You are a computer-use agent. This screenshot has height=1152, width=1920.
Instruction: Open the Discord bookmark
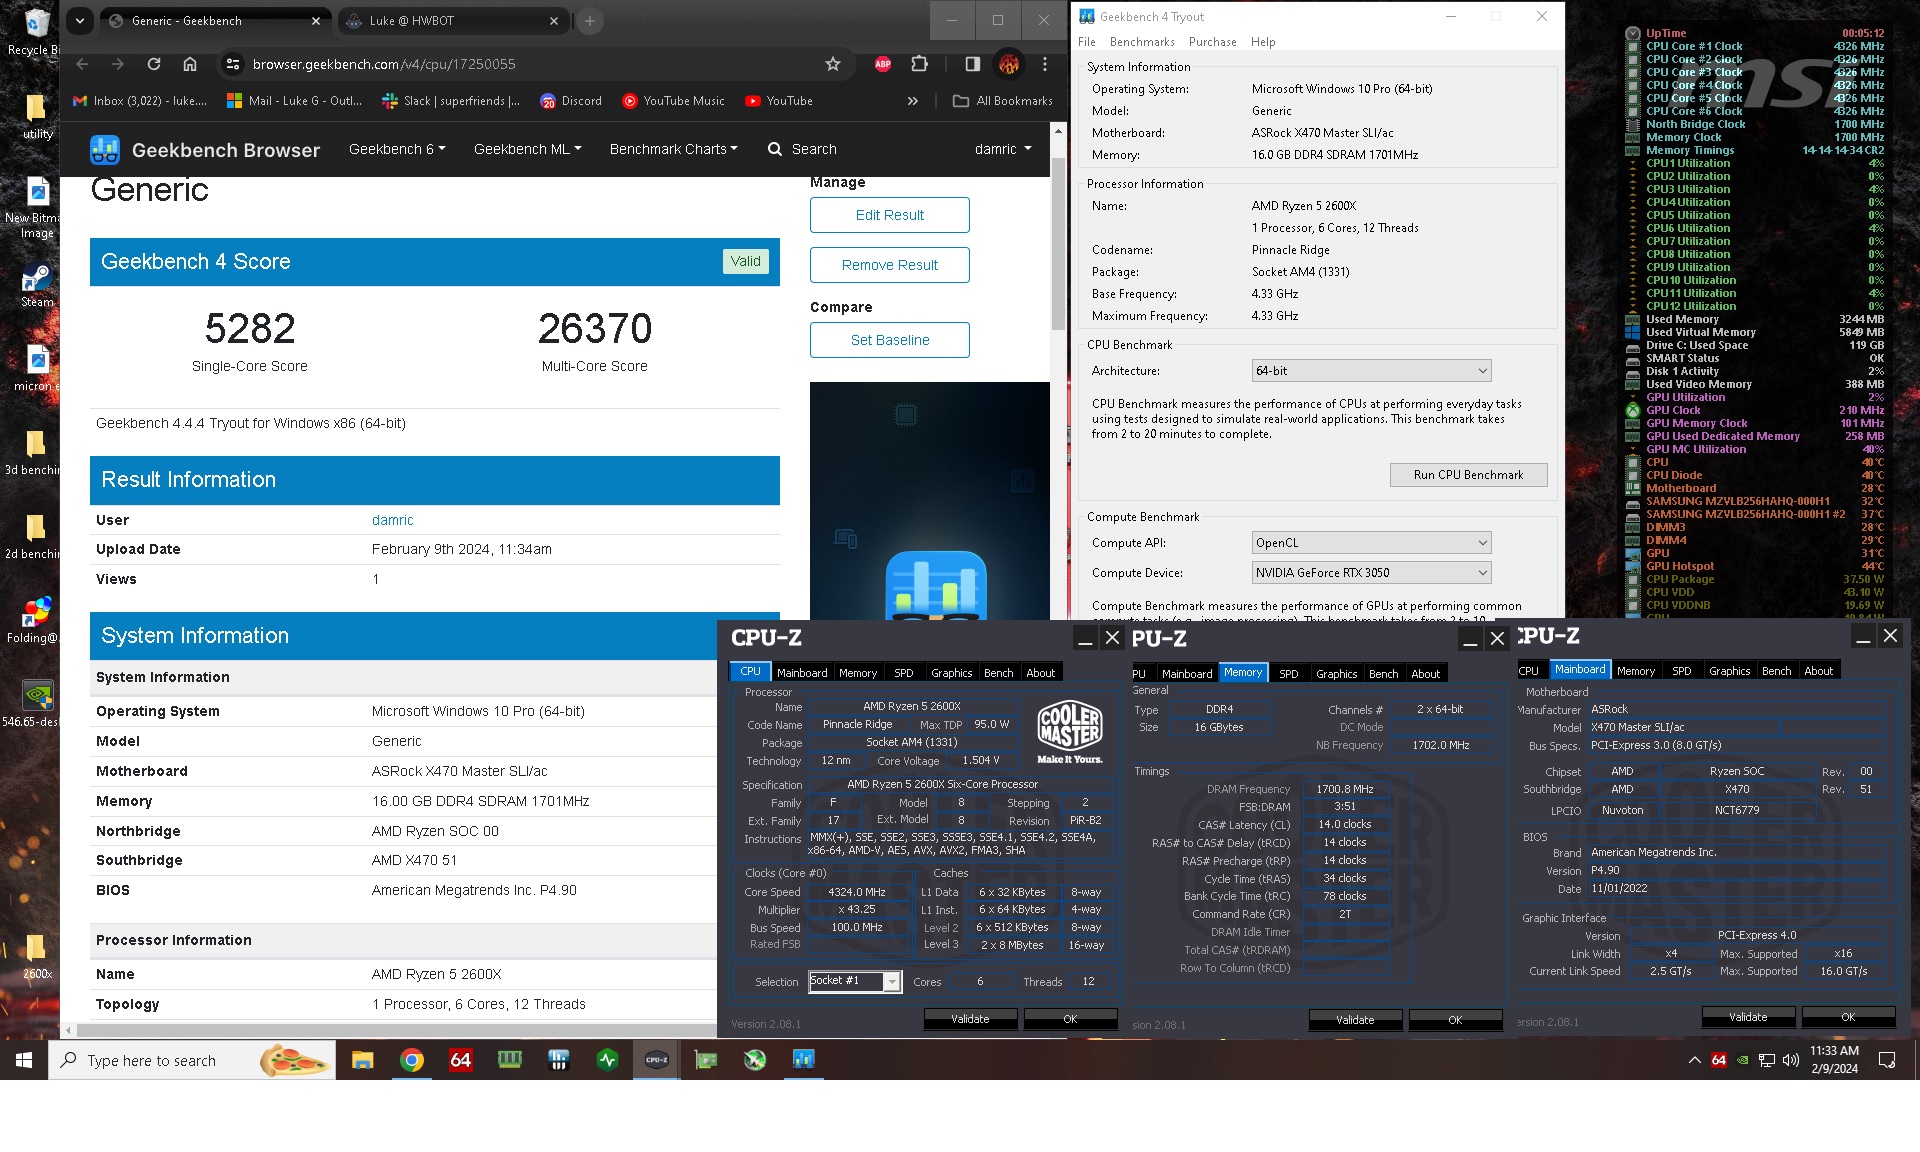click(x=571, y=101)
